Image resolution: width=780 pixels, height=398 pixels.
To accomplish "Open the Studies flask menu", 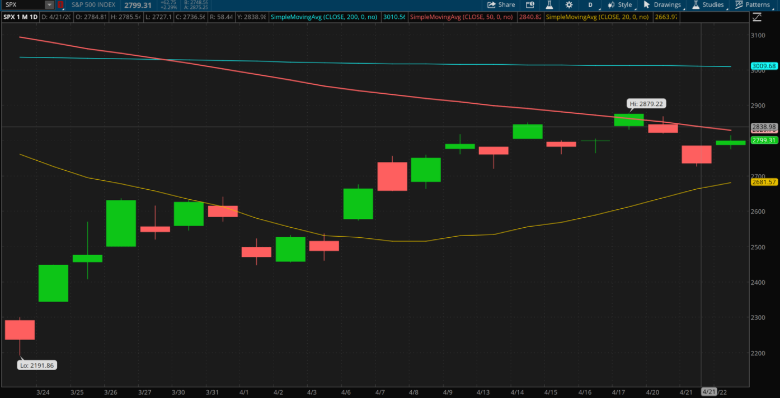I will [x=707, y=4].
